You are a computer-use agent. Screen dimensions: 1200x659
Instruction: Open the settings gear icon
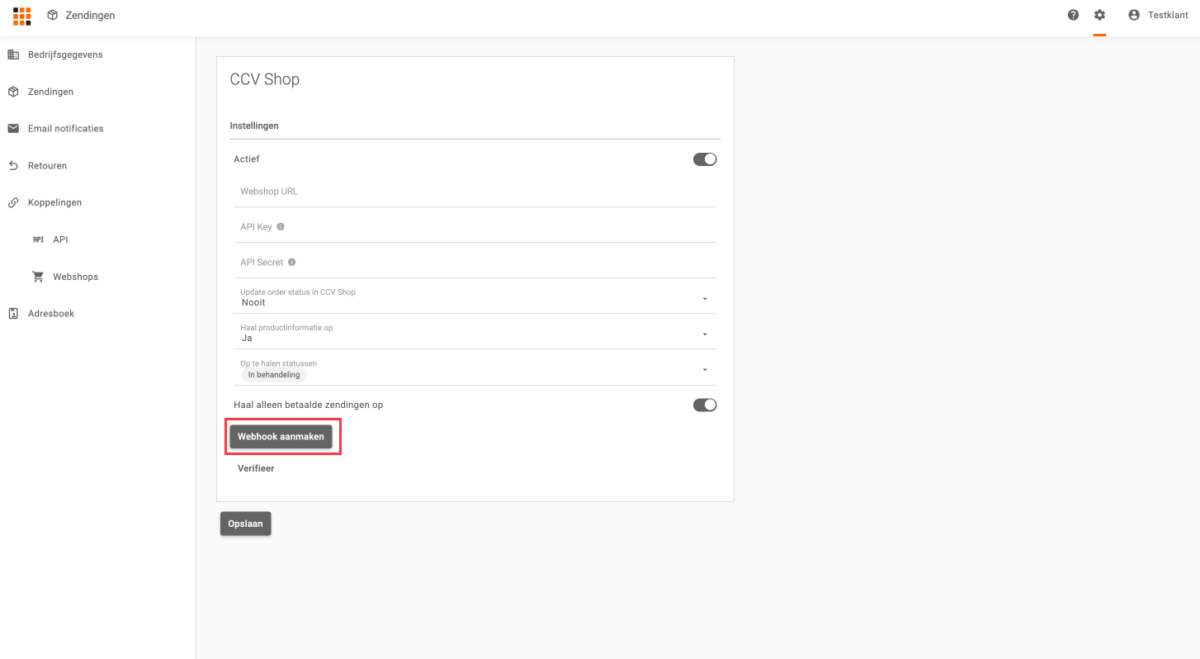pyautogui.click(x=1100, y=15)
